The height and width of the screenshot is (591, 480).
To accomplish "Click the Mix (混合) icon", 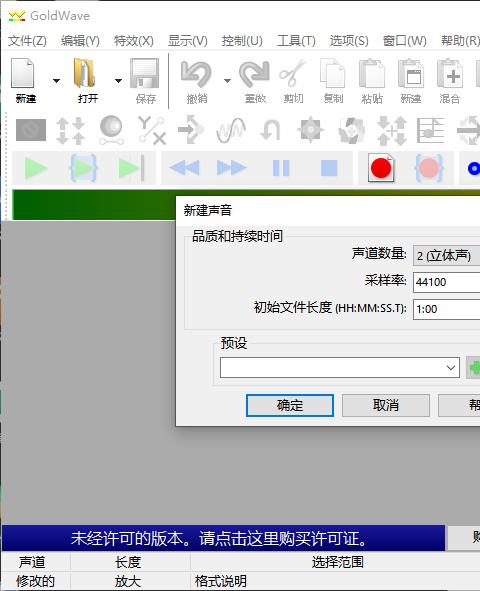I will click(449, 73).
